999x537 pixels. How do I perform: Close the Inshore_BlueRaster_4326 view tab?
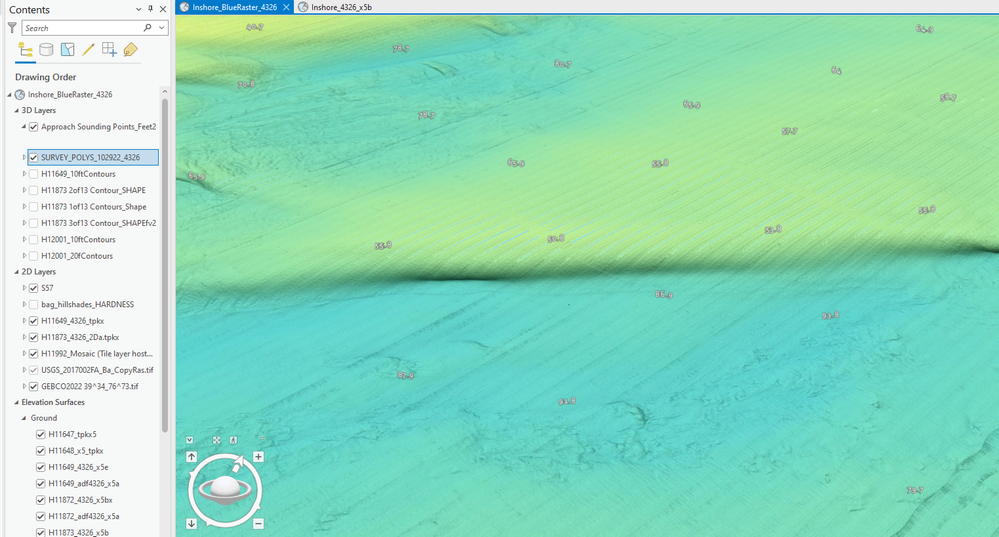click(286, 7)
